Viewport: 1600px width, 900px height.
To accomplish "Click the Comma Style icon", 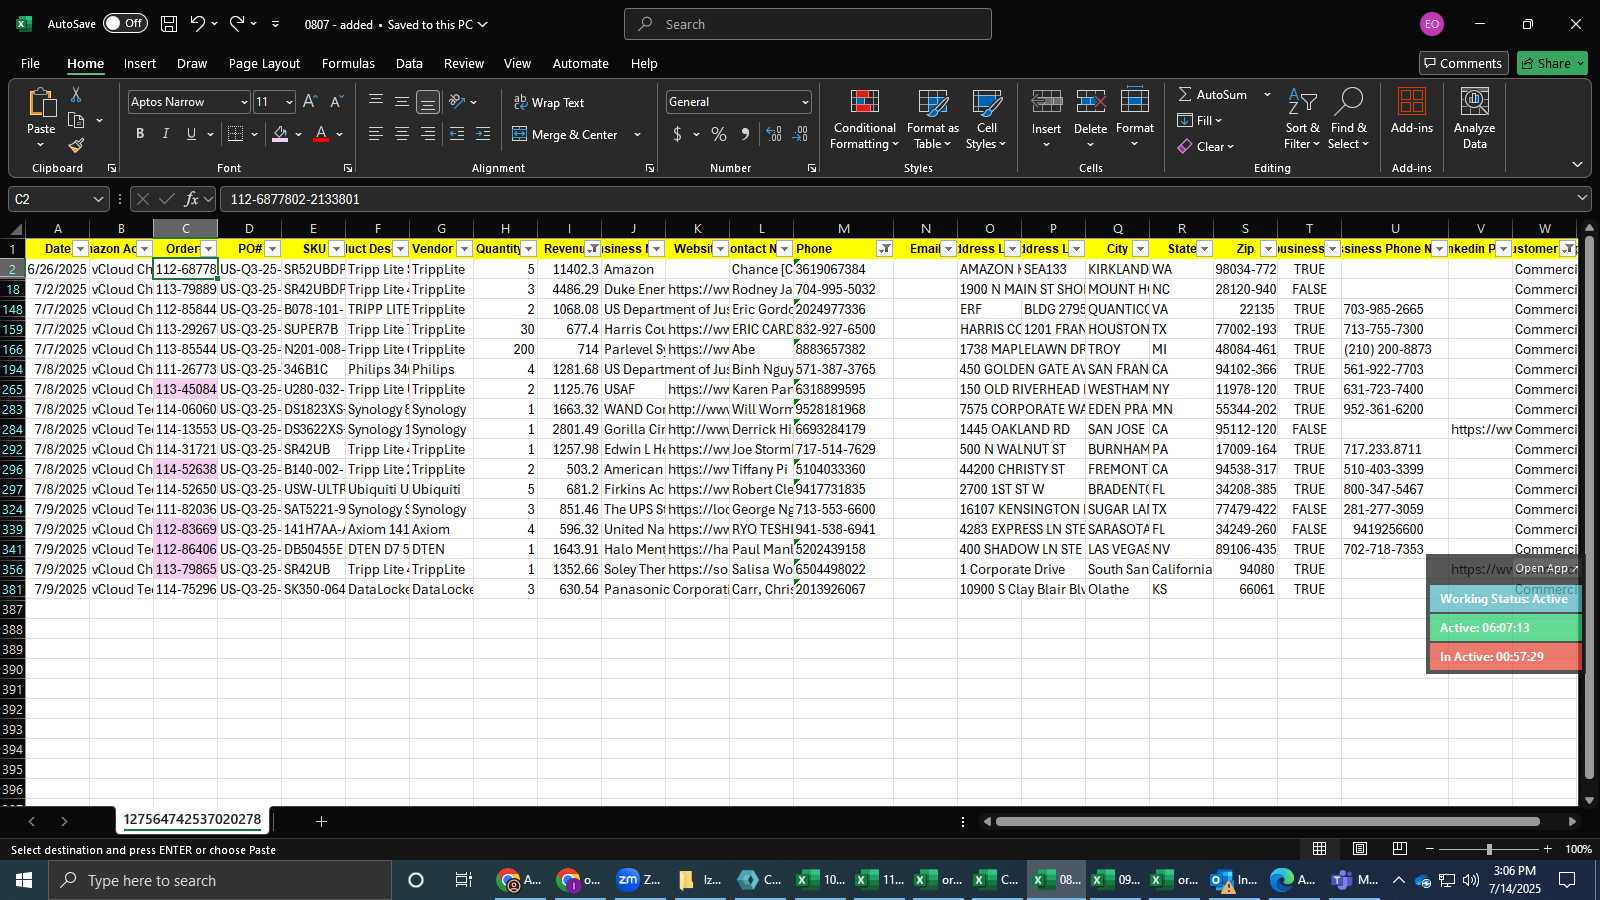I will (x=745, y=134).
